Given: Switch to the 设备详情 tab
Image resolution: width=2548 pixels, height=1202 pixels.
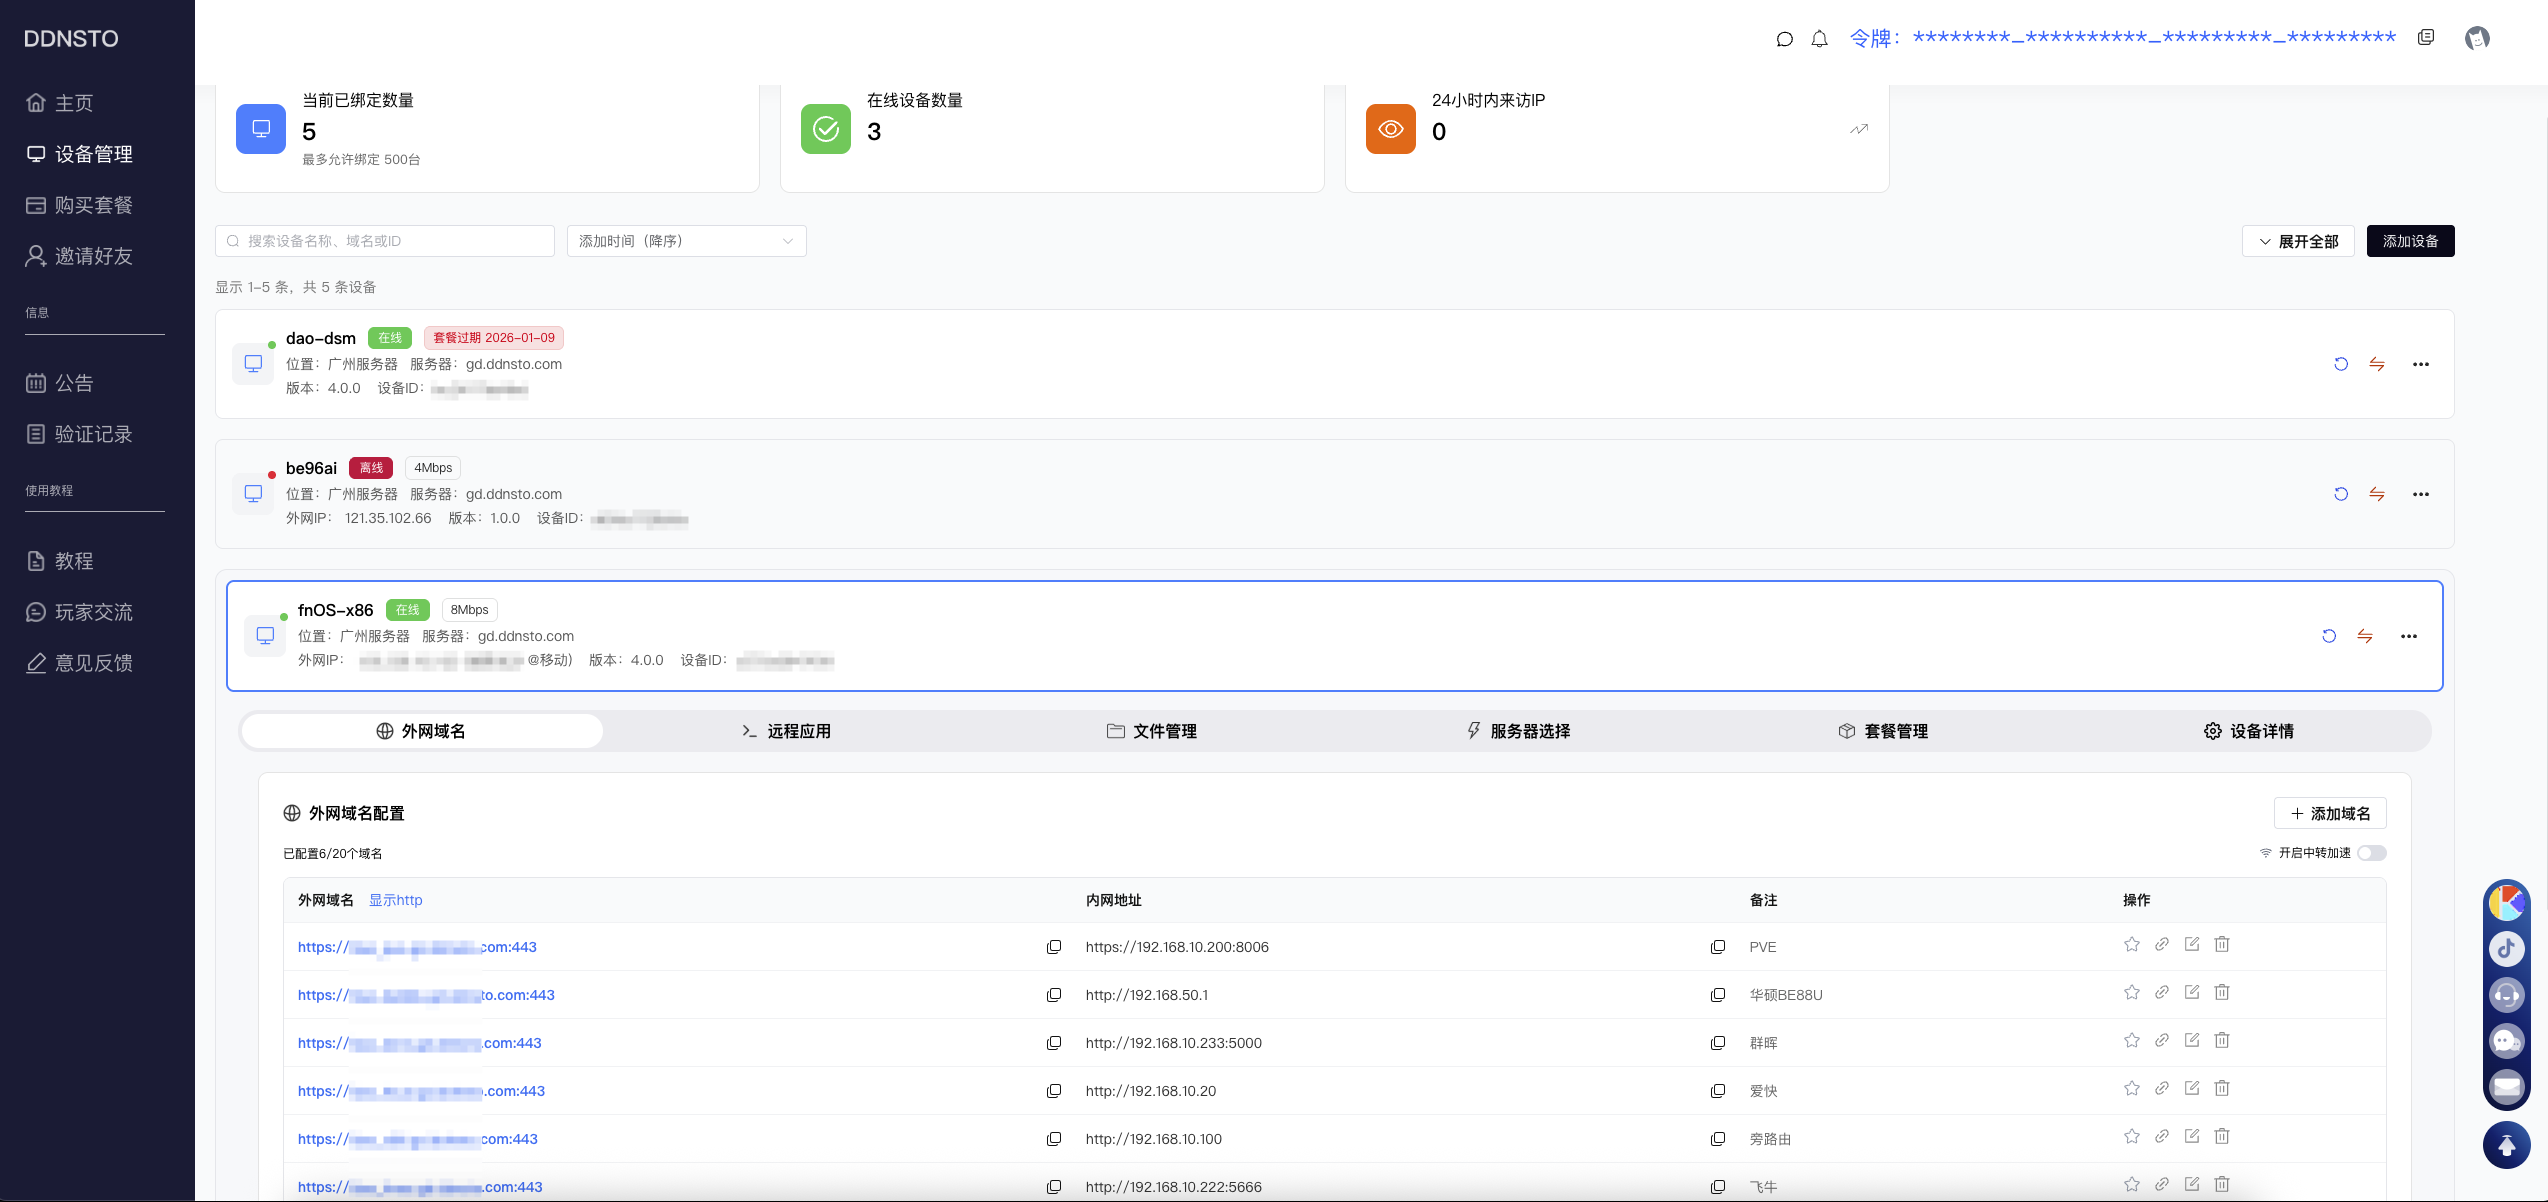Looking at the screenshot, I should (x=2249, y=731).
